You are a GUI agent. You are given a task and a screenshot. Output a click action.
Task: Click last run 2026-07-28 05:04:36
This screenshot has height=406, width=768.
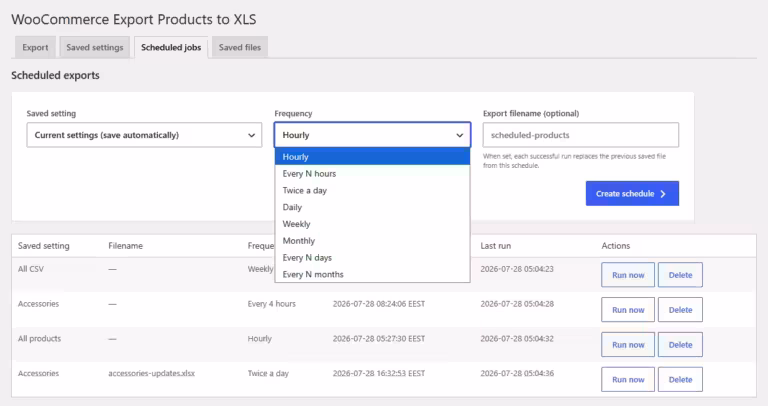click(517, 373)
